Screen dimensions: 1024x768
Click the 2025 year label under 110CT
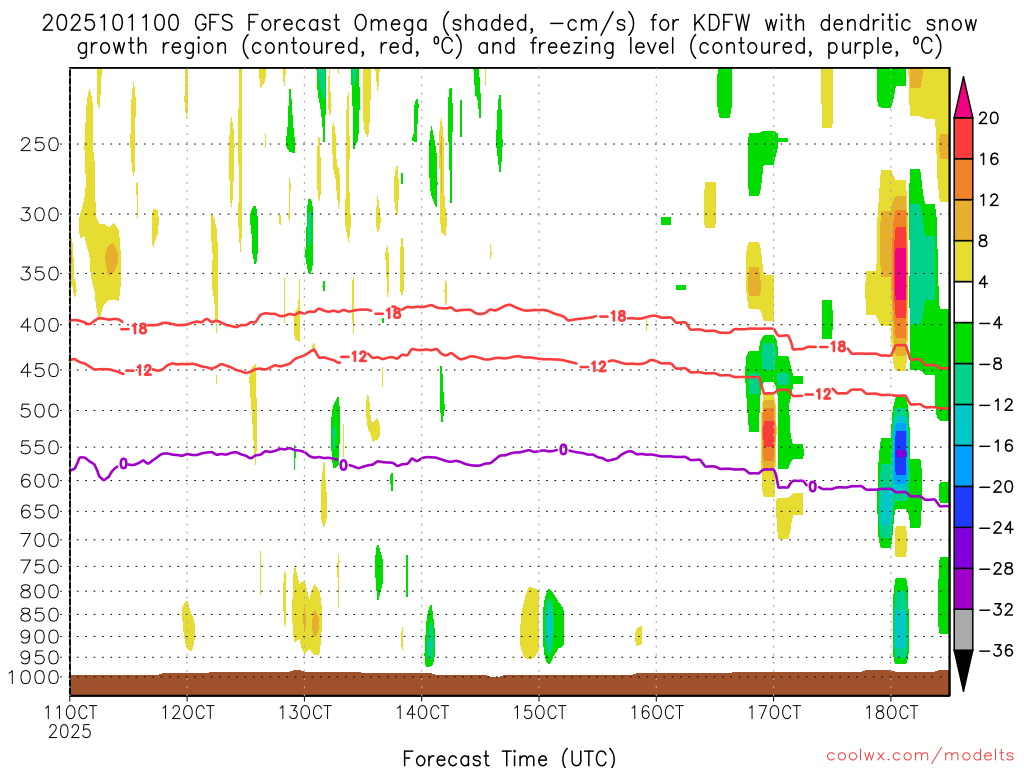click(70, 731)
